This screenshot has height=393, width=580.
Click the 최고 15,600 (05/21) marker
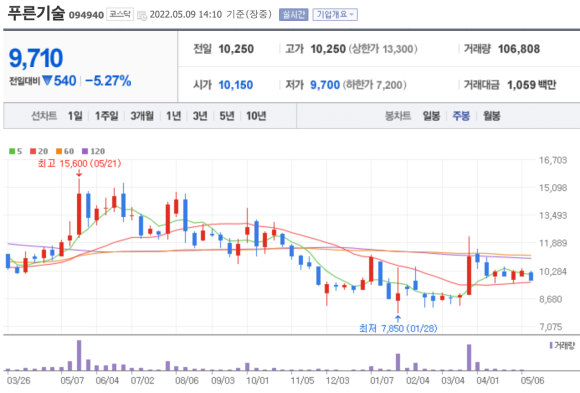click(80, 164)
